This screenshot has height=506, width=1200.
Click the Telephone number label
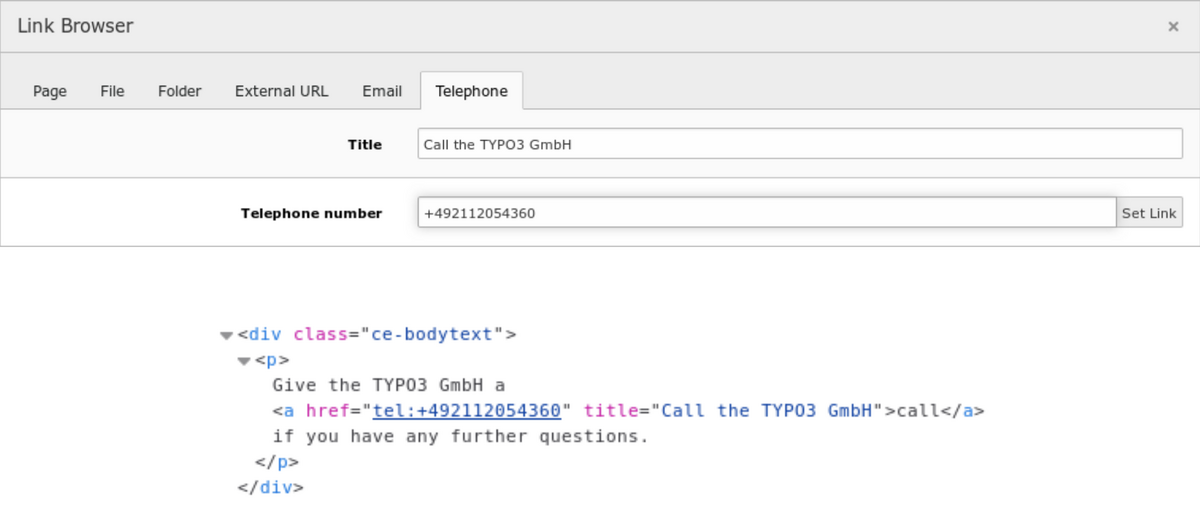[x=311, y=213]
